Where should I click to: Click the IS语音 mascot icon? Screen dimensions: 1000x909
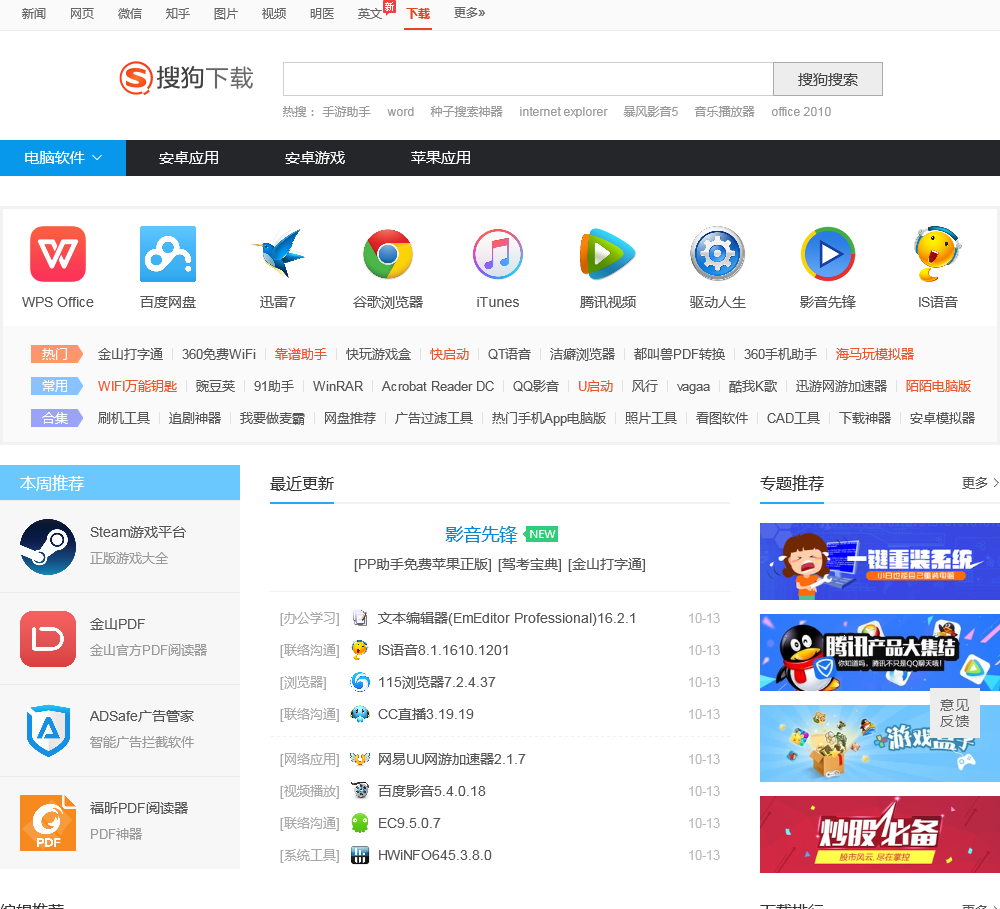pos(938,254)
